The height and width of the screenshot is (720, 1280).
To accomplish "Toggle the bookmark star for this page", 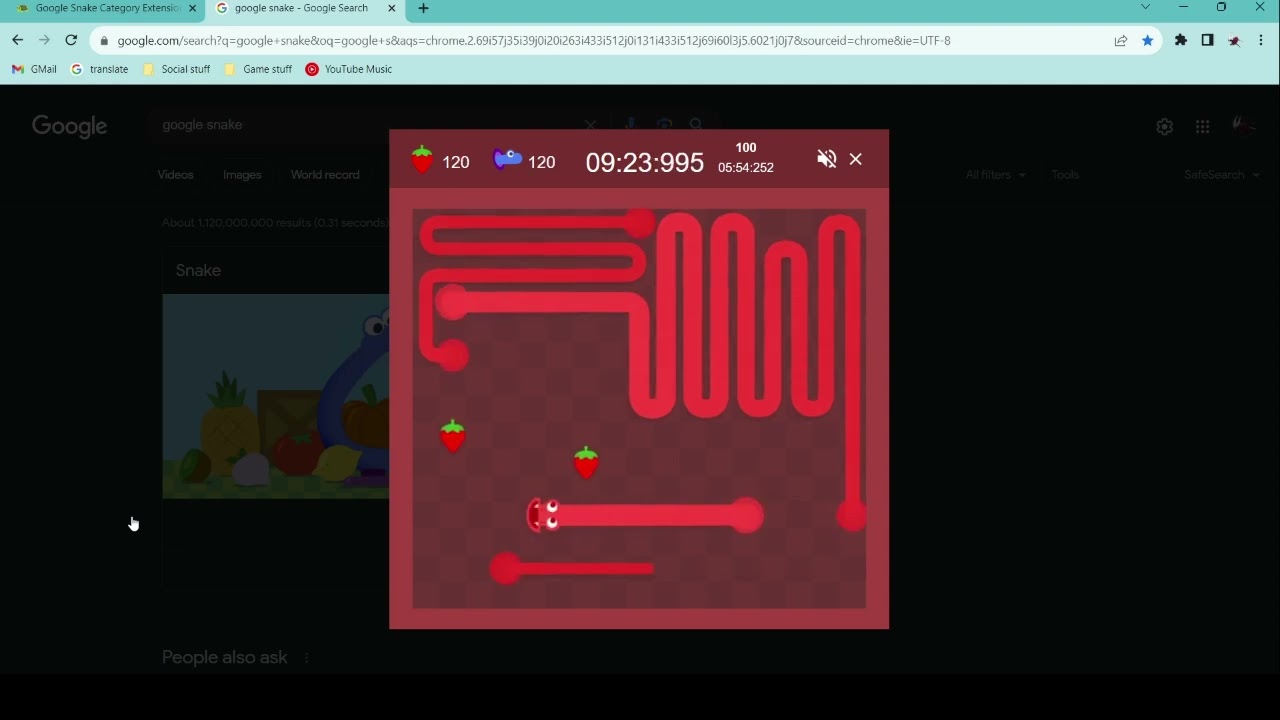I will [1148, 41].
